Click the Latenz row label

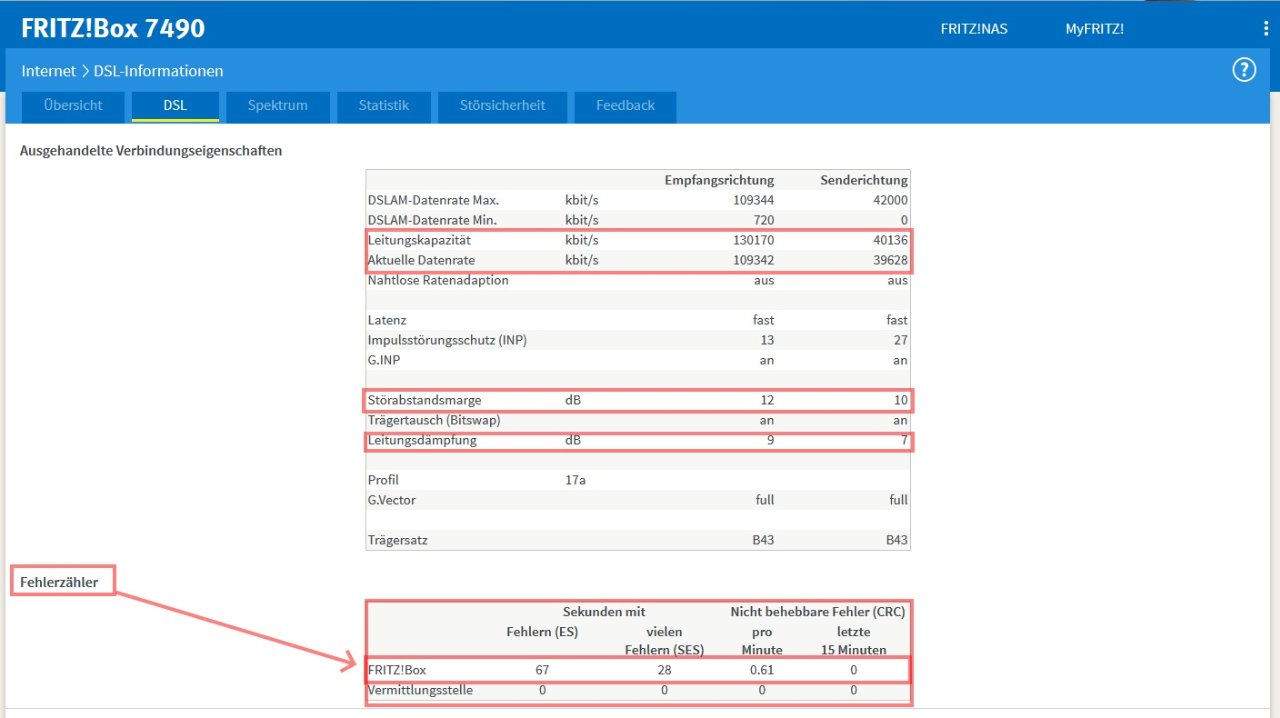(387, 320)
